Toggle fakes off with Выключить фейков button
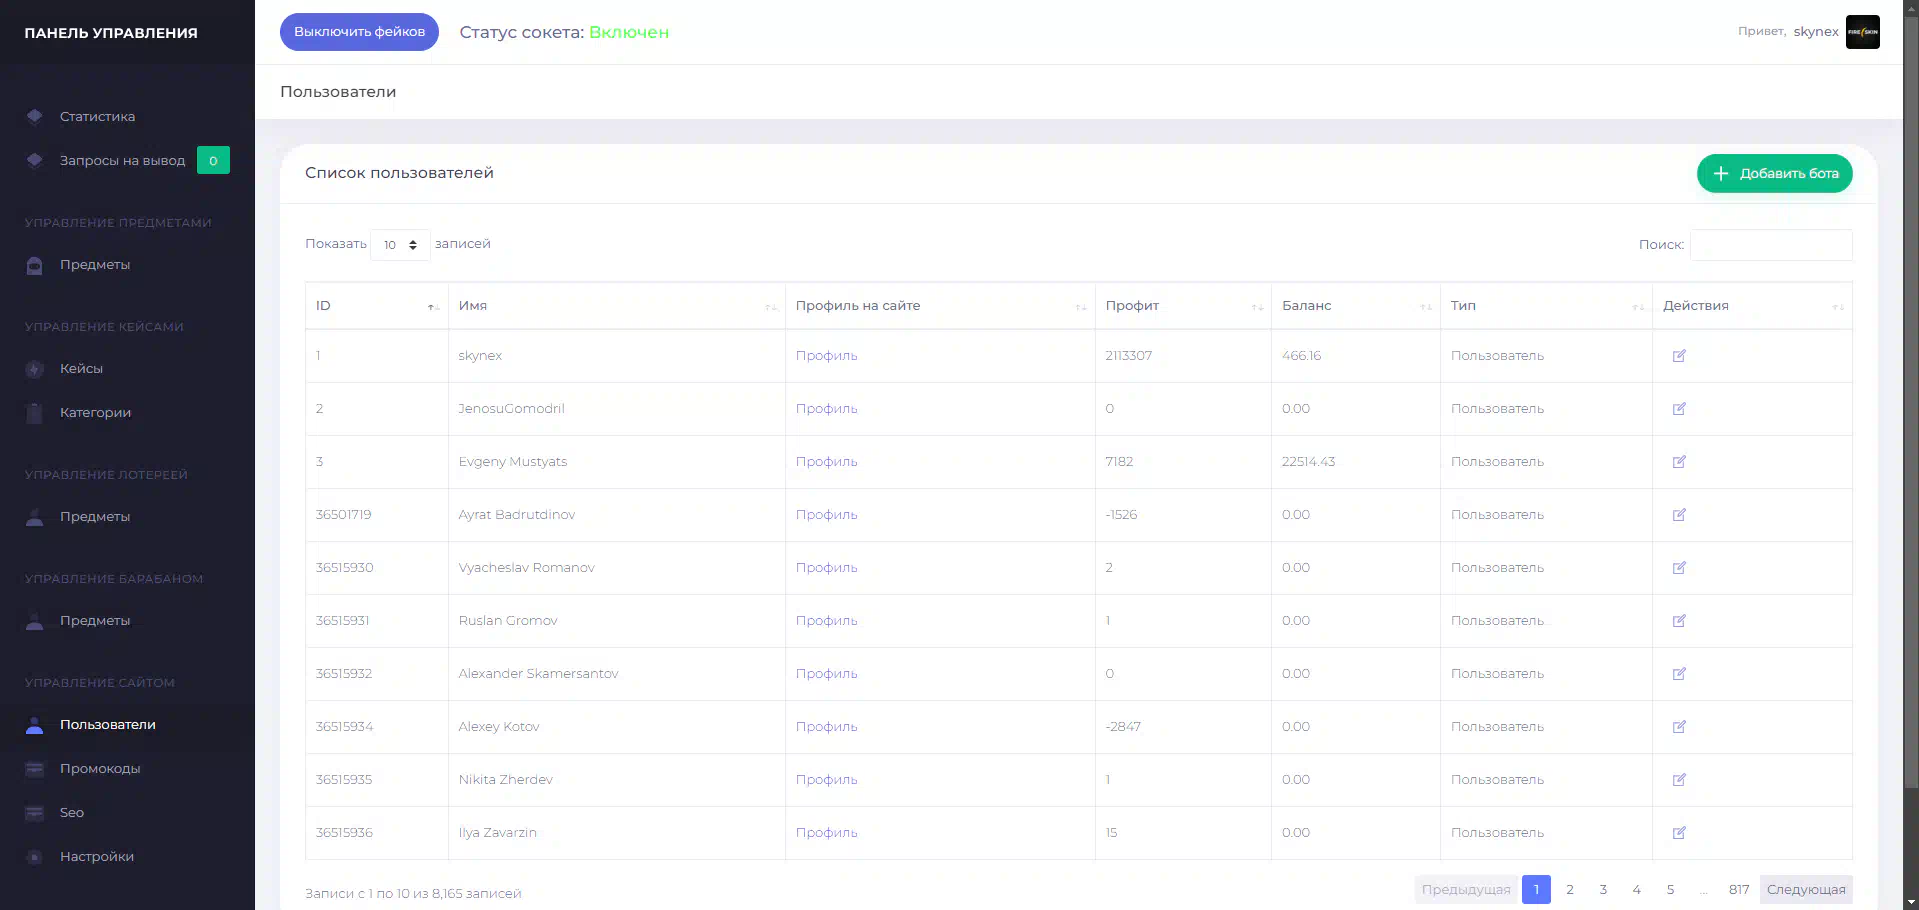 click(359, 32)
